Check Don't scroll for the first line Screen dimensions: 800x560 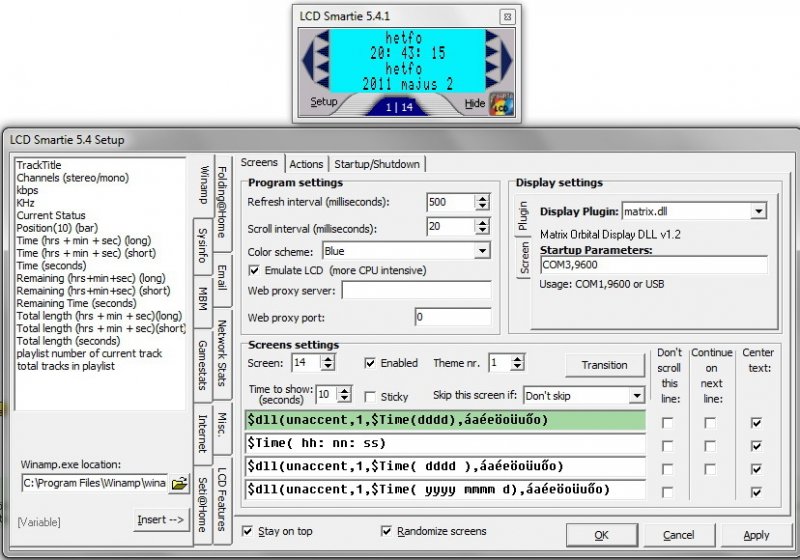click(667, 423)
